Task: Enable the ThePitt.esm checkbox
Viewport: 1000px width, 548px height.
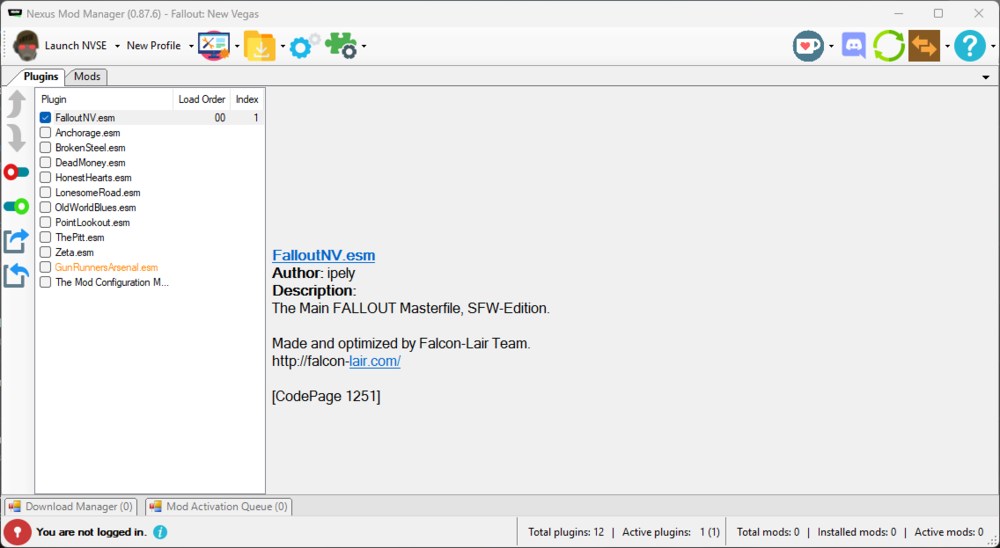Action: 45,237
